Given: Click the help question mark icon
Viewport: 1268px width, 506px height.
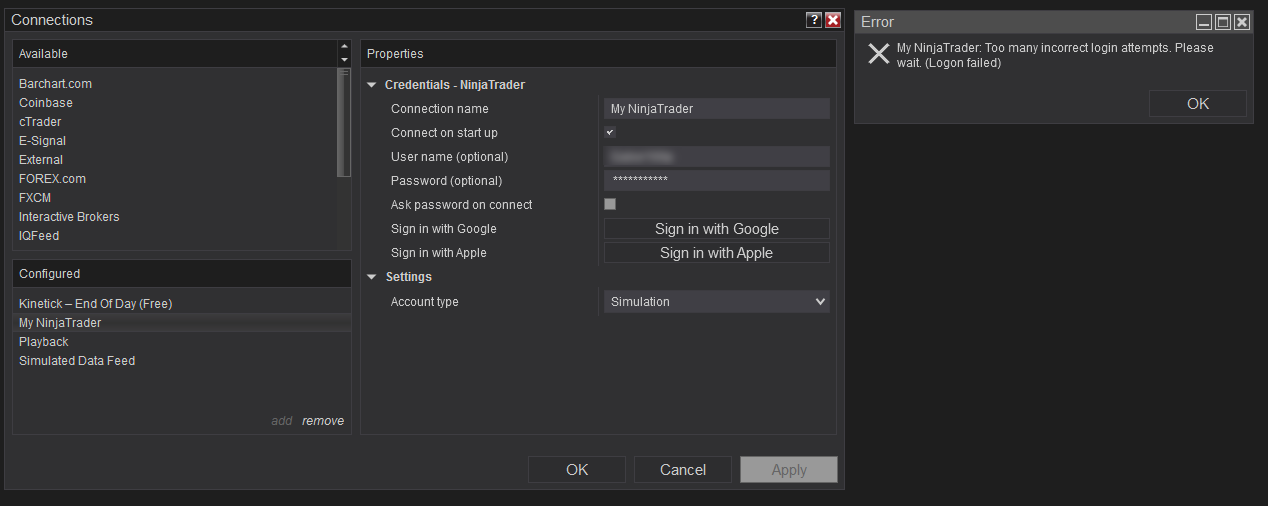Looking at the screenshot, I should tap(814, 20).
